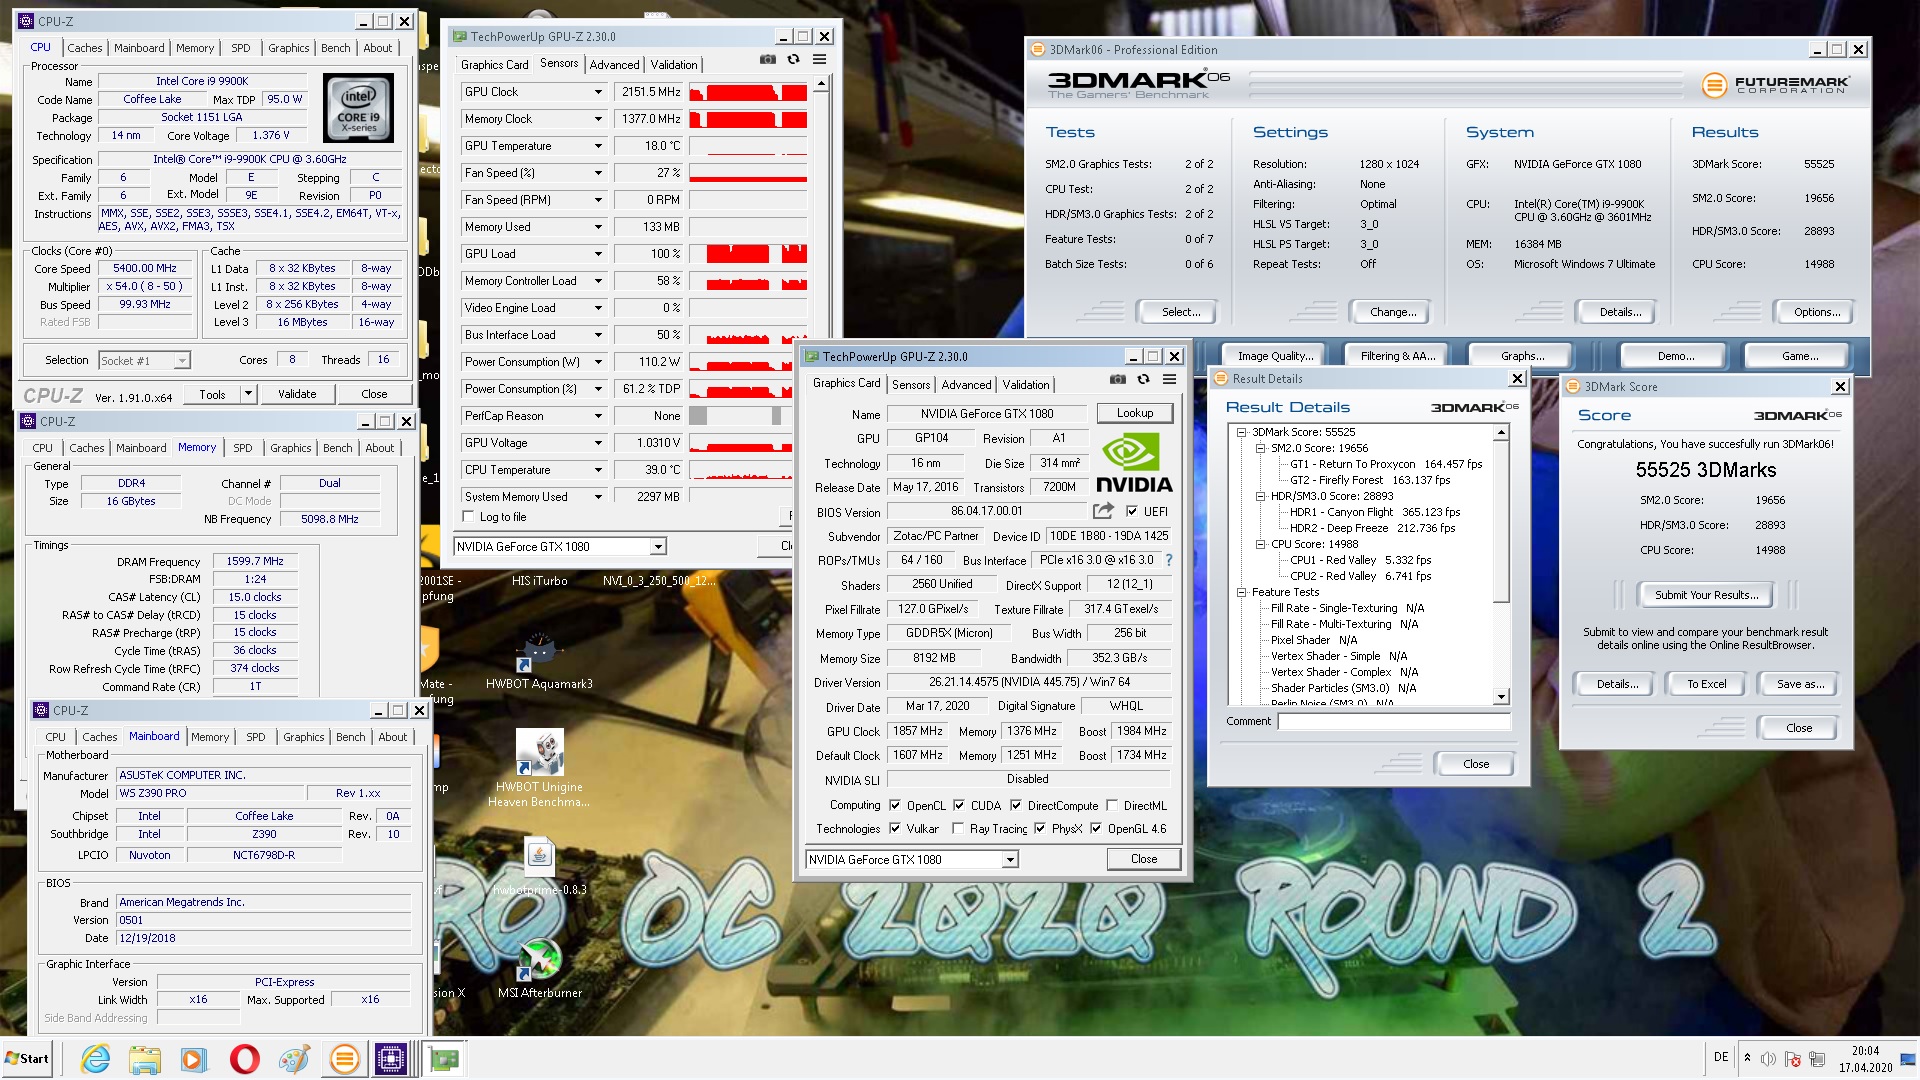Toggle DirectCompute checkbox
This screenshot has width=1920, height=1080.
click(1016, 805)
